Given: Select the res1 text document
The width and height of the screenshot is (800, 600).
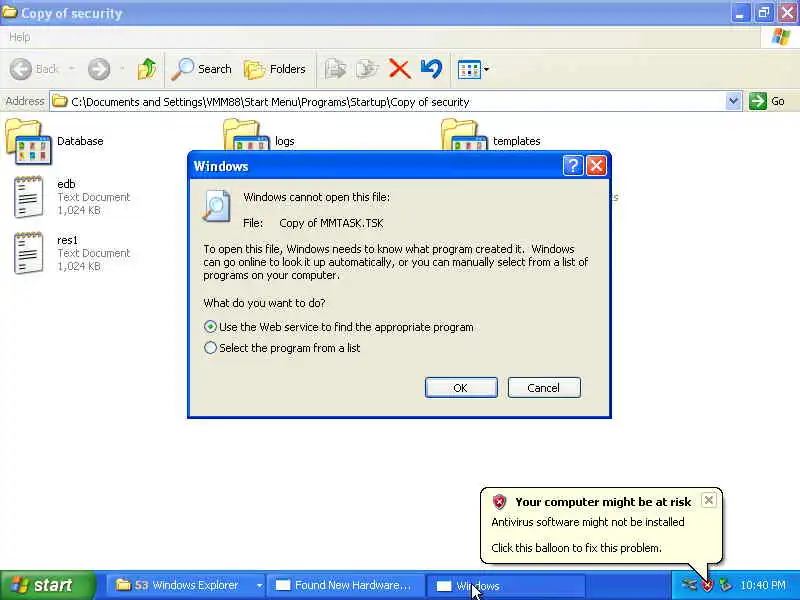Looking at the screenshot, I should click(x=72, y=253).
